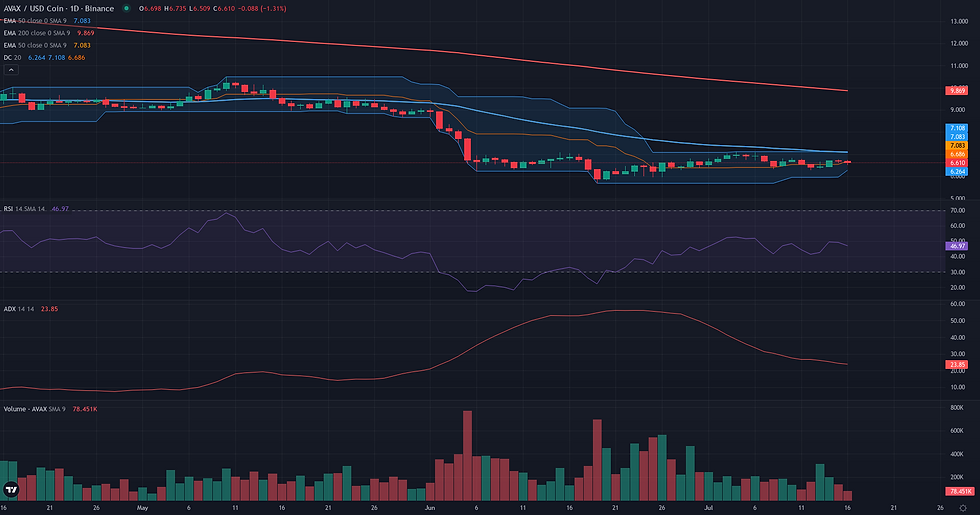980x515 pixels.
Task: Click the red change value −0.088 (−1.31%)
Action: (261, 9)
